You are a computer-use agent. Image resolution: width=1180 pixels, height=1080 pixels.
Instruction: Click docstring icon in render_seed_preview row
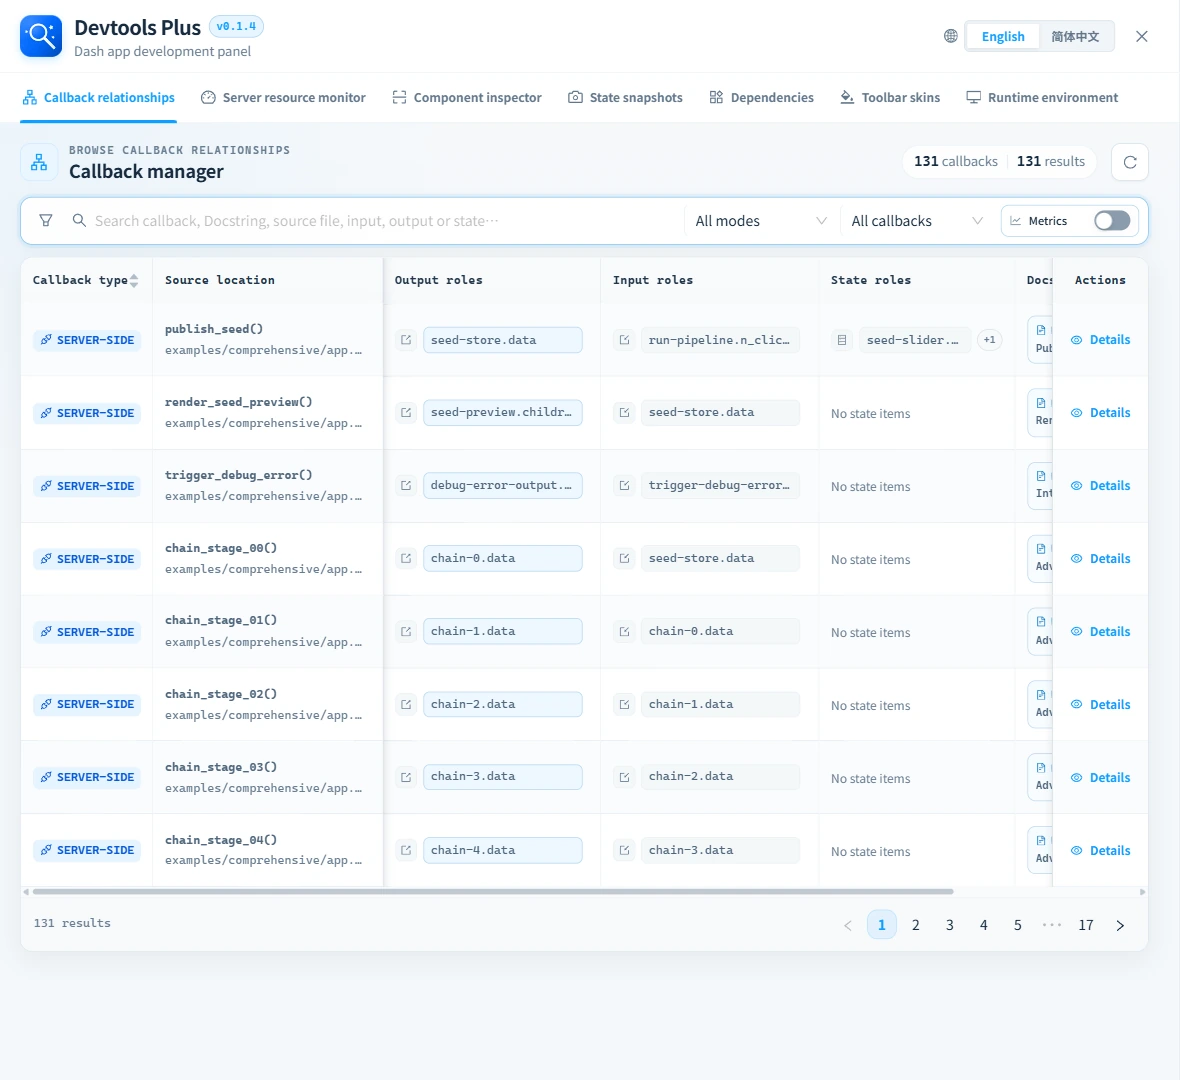[x=1041, y=403]
